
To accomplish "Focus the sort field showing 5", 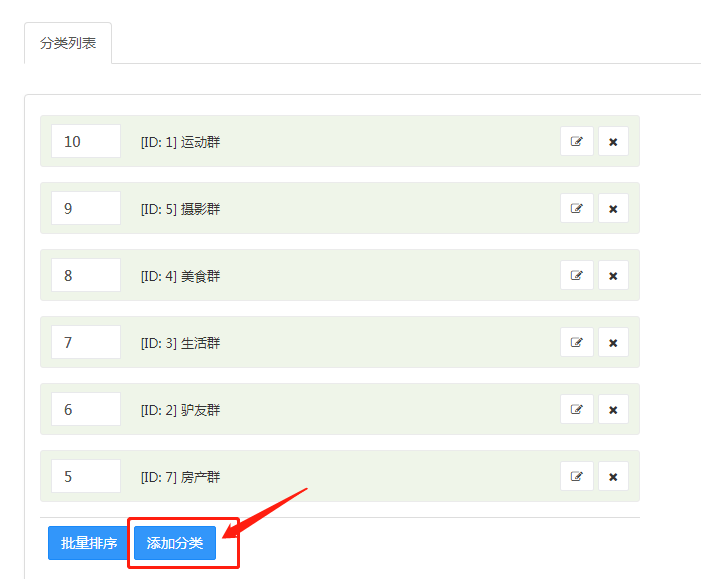I will tap(86, 477).
